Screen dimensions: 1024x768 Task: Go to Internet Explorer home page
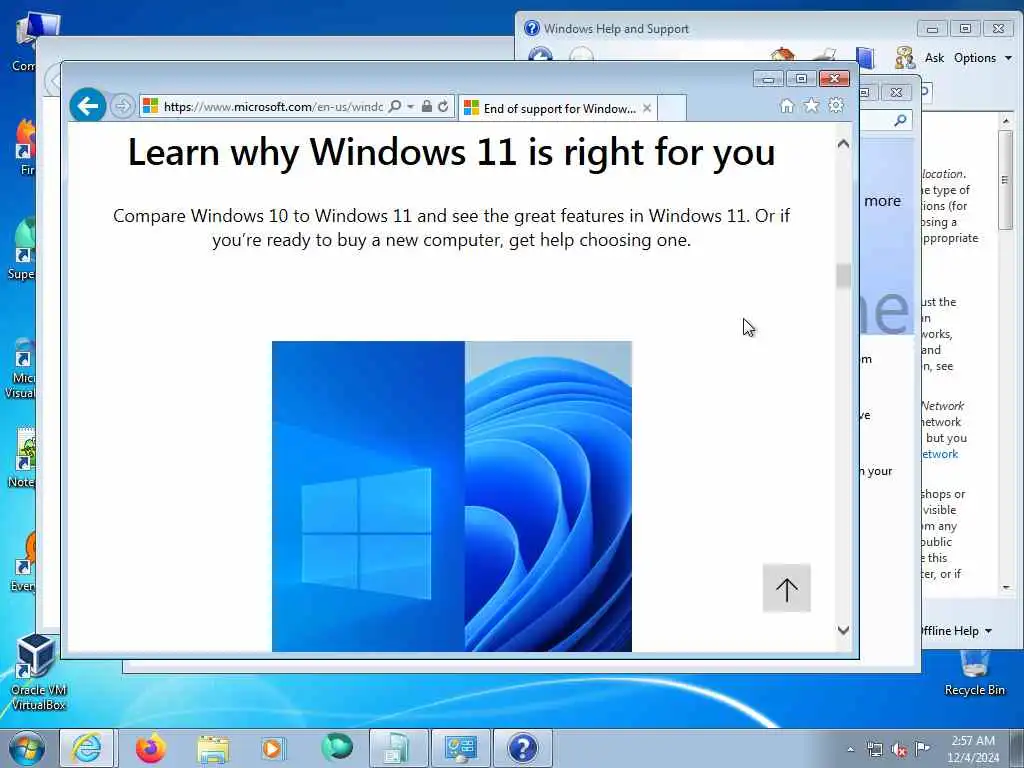point(787,106)
